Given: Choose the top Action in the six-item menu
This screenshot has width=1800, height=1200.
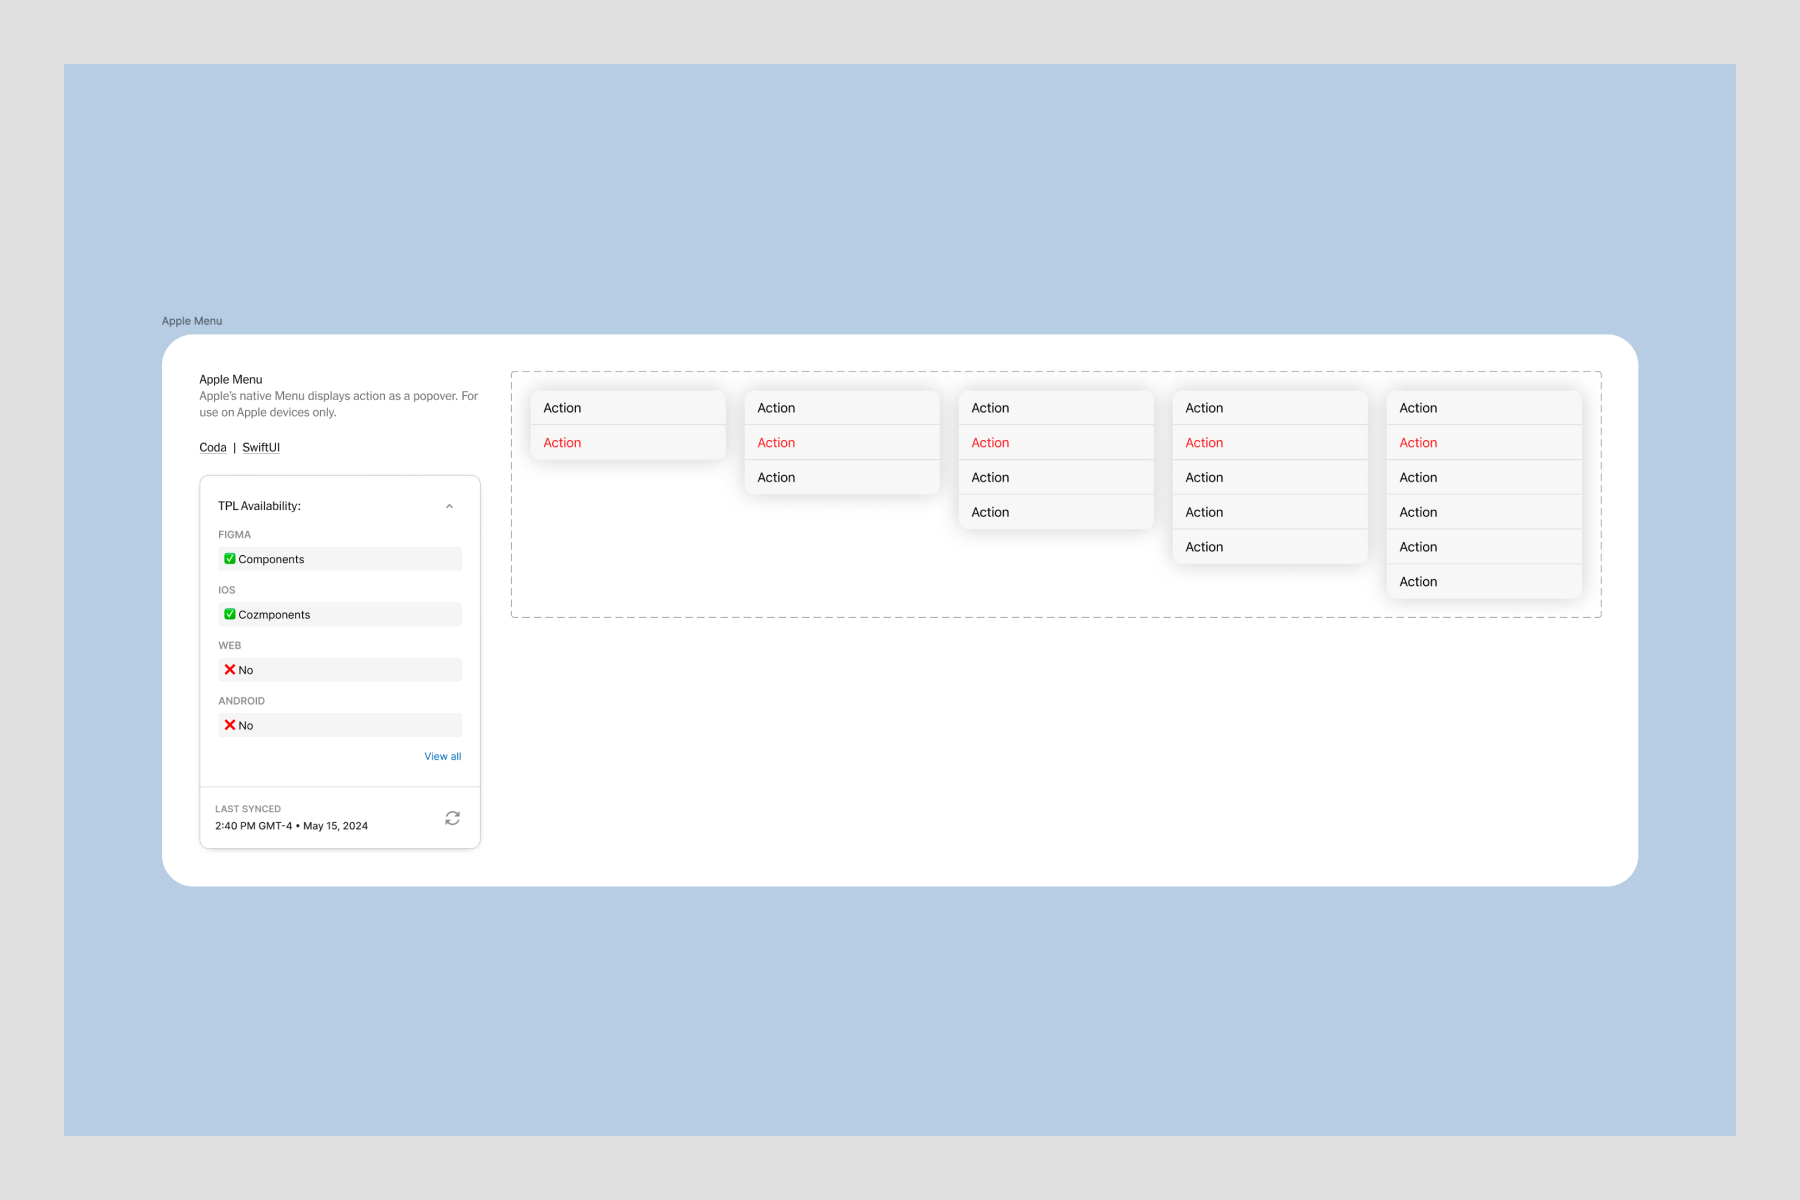Looking at the screenshot, I should coord(1484,408).
